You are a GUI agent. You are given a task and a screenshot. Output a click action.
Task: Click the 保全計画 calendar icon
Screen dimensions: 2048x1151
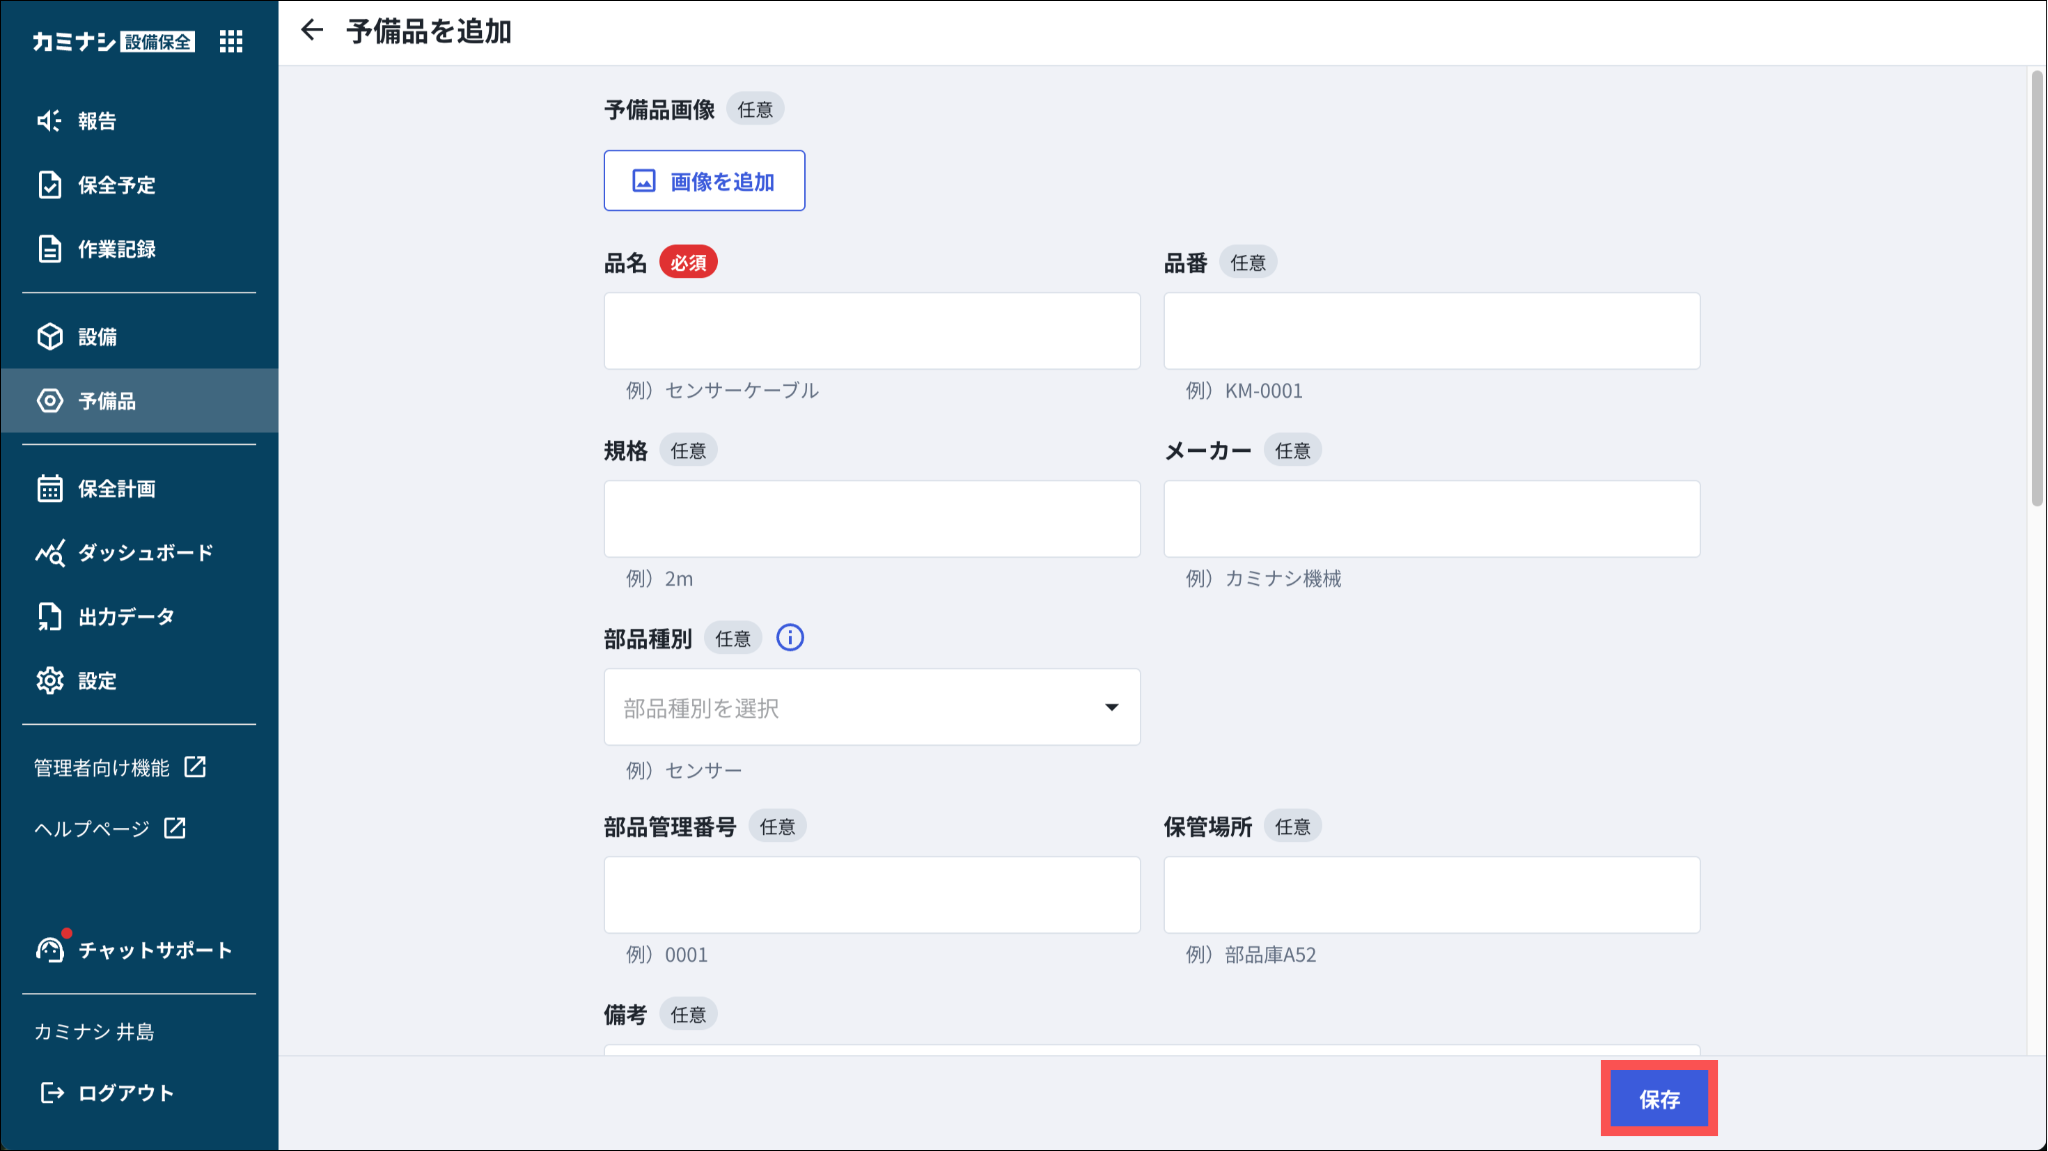(49, 489)
